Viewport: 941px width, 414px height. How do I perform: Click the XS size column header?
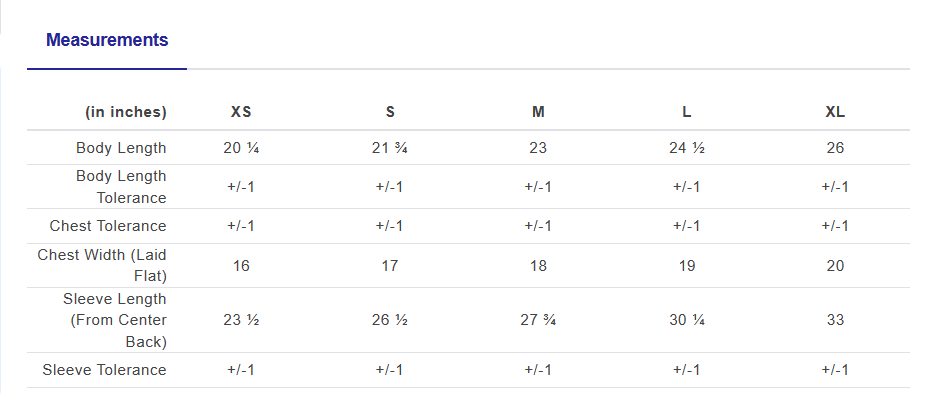point(241,112)
